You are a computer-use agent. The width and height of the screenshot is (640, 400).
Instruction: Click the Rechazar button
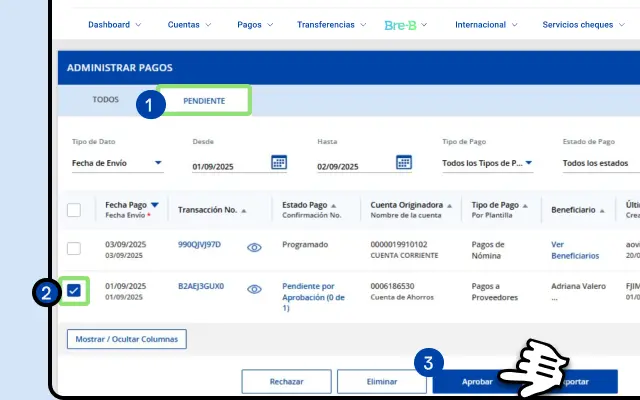tap(287, 382)
